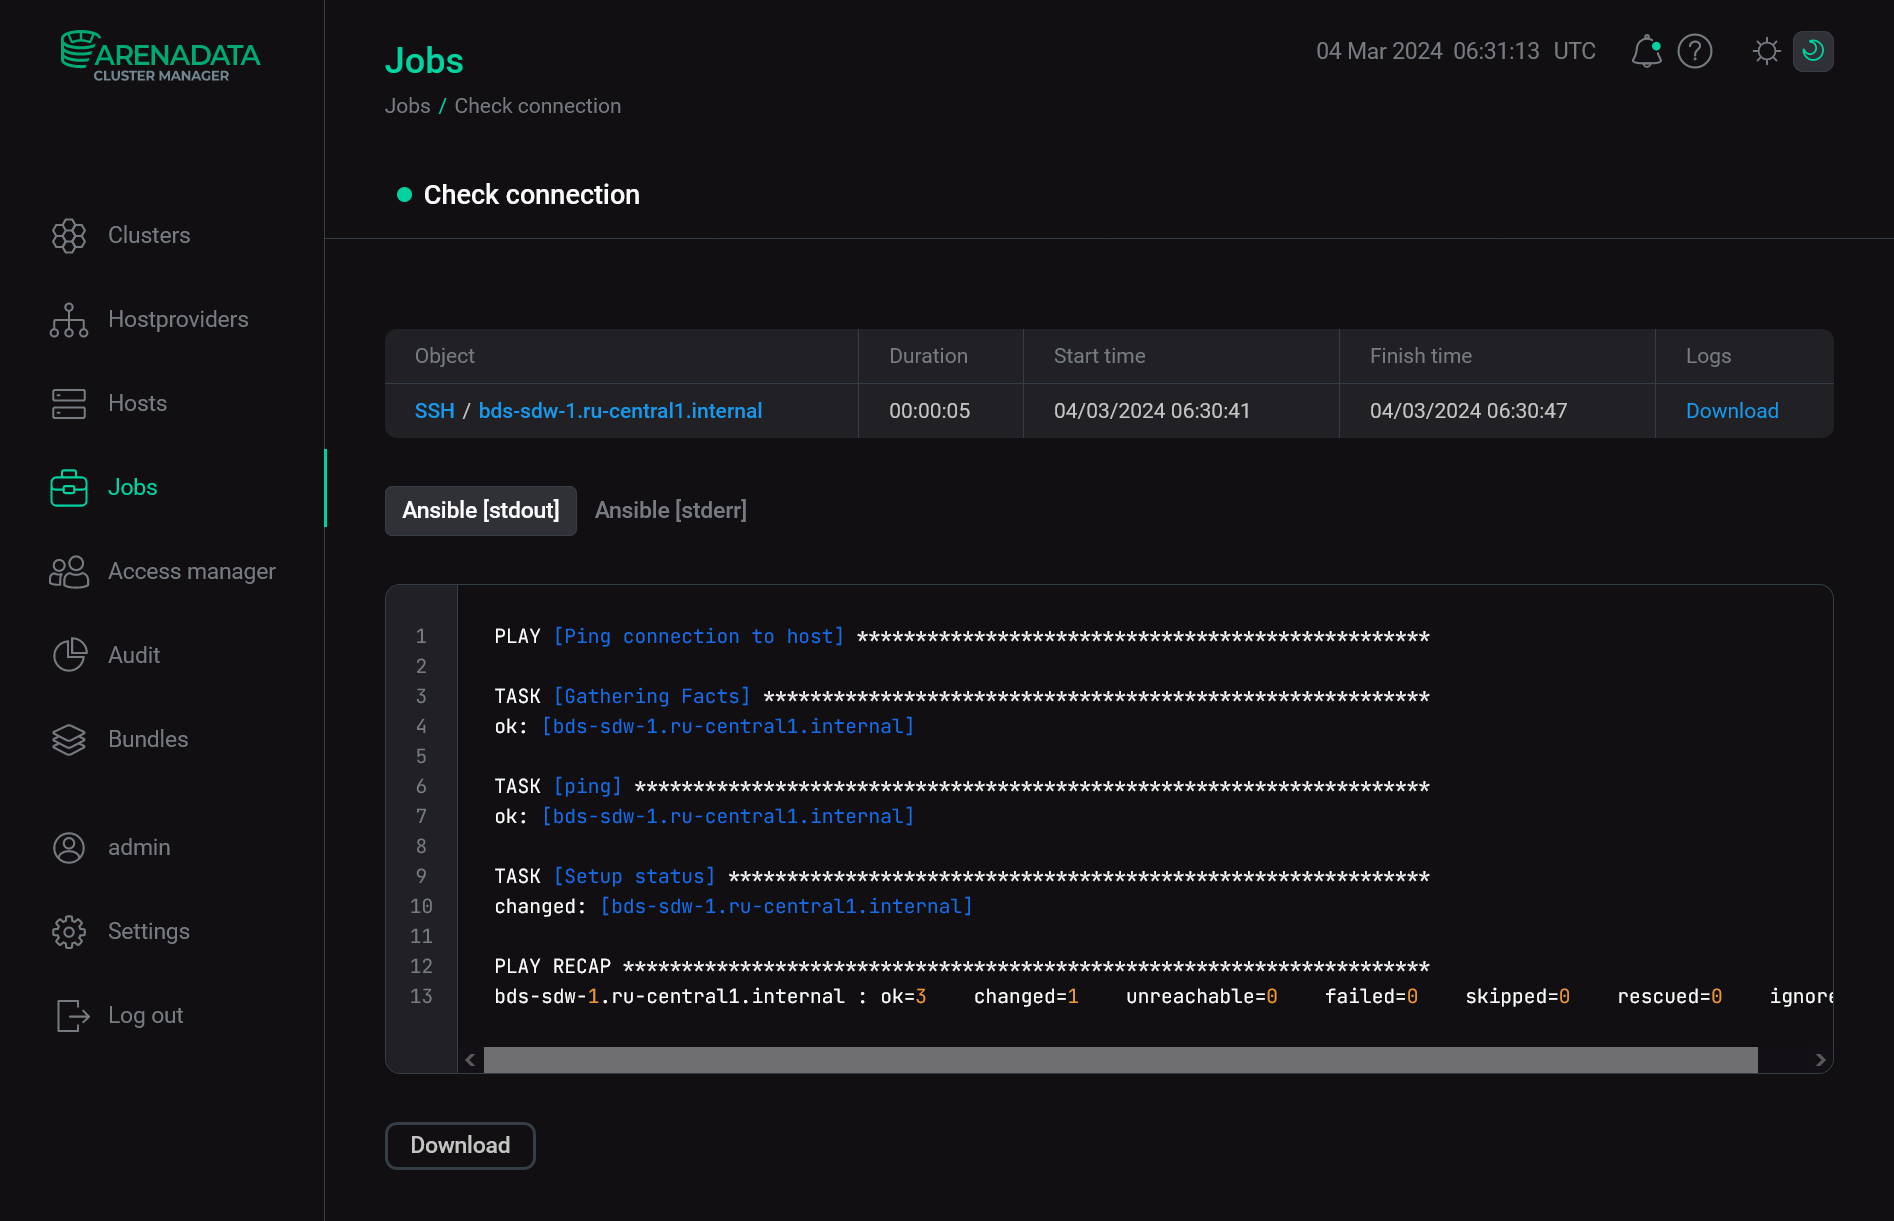1894x1221 pixels.
Task: Switch to dark theme with moon icon
Action: (x=1813, y=51)
